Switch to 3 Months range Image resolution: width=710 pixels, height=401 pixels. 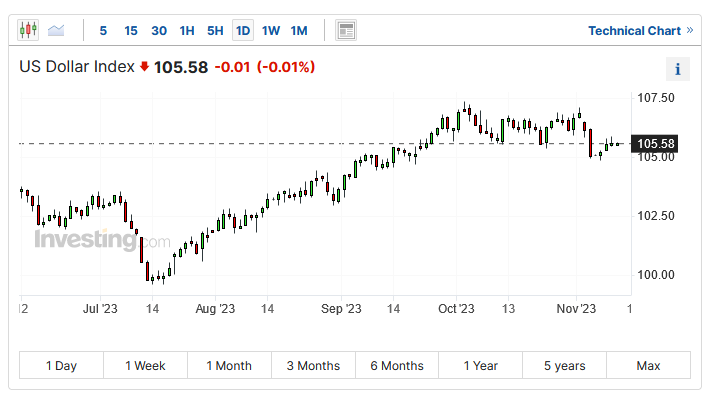313,365
